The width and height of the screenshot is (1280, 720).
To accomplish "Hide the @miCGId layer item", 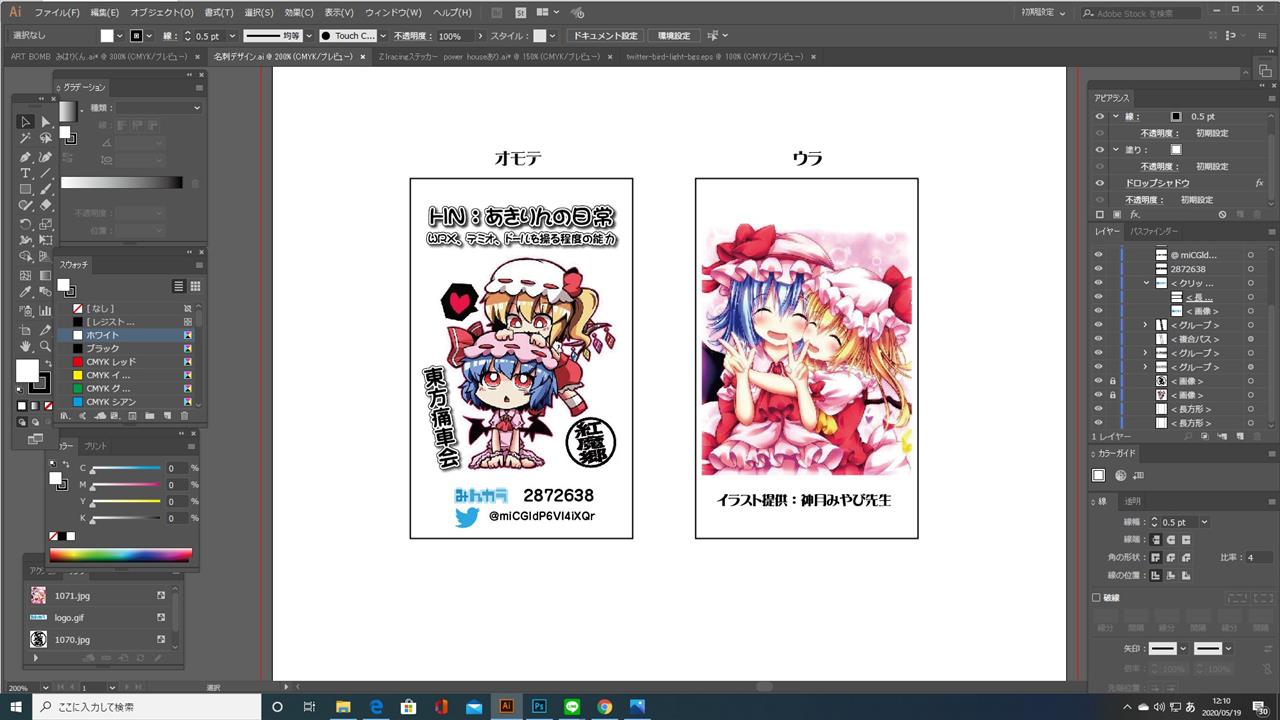I will pyautogui.click(x=1098, y=255).
